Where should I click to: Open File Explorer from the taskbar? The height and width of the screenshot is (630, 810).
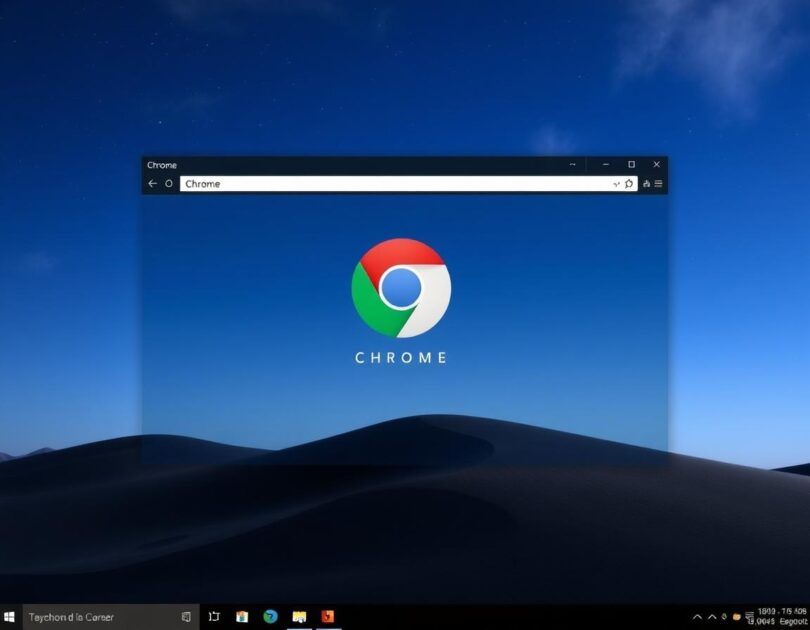[299, 617]
